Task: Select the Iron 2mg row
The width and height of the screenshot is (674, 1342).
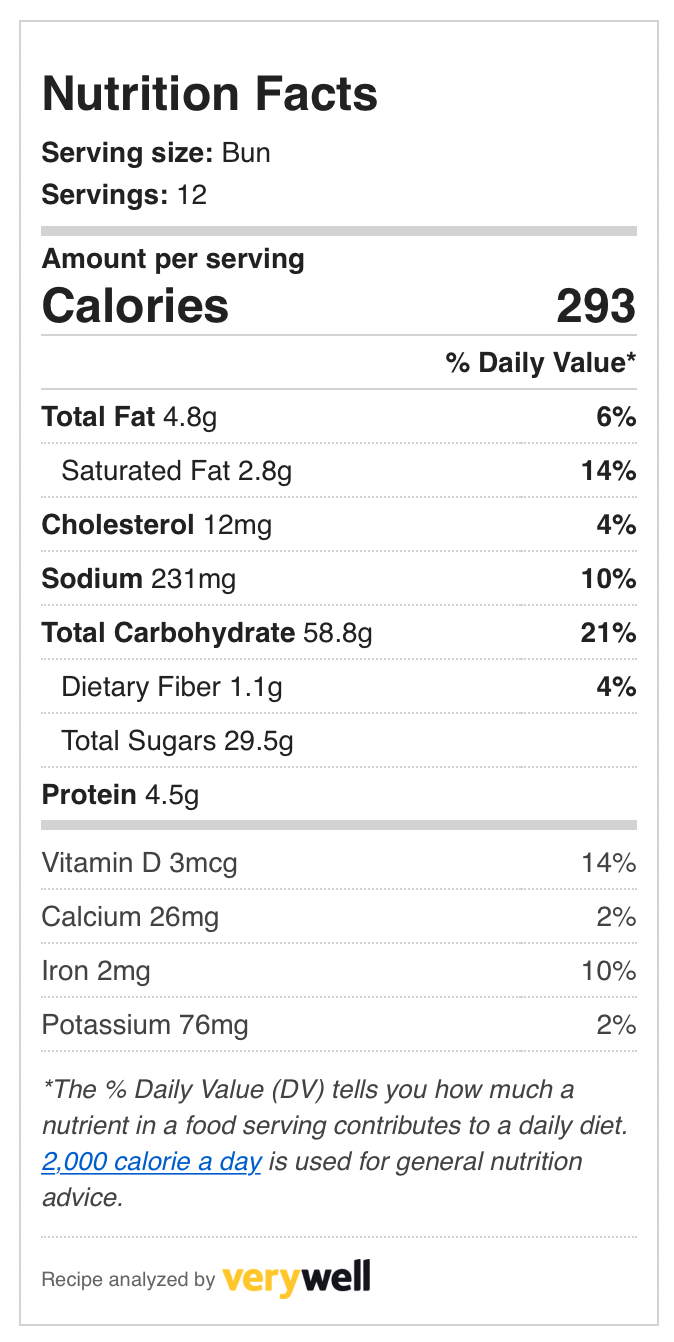Action: 339,970
